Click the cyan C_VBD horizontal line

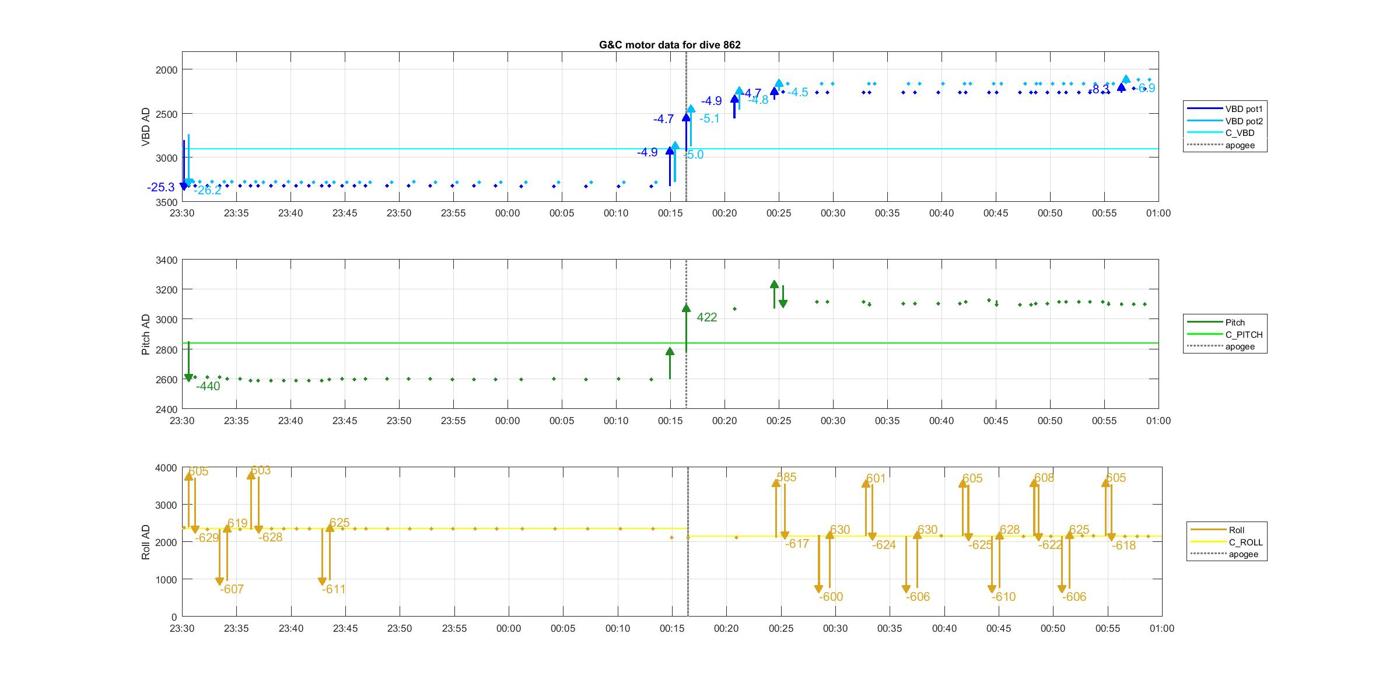(670, 149)
